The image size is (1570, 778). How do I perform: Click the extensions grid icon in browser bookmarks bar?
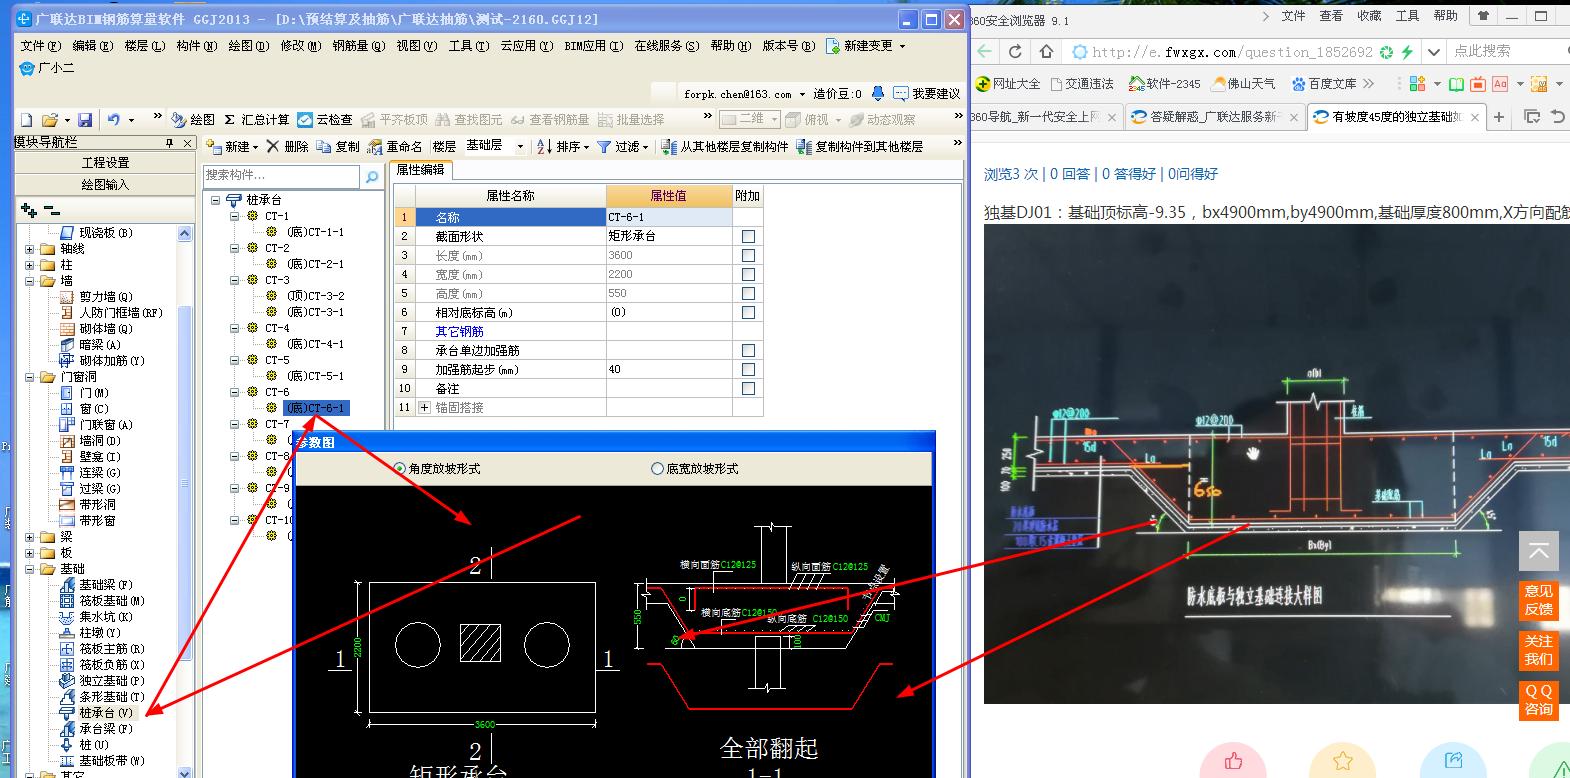point(1417,84)
